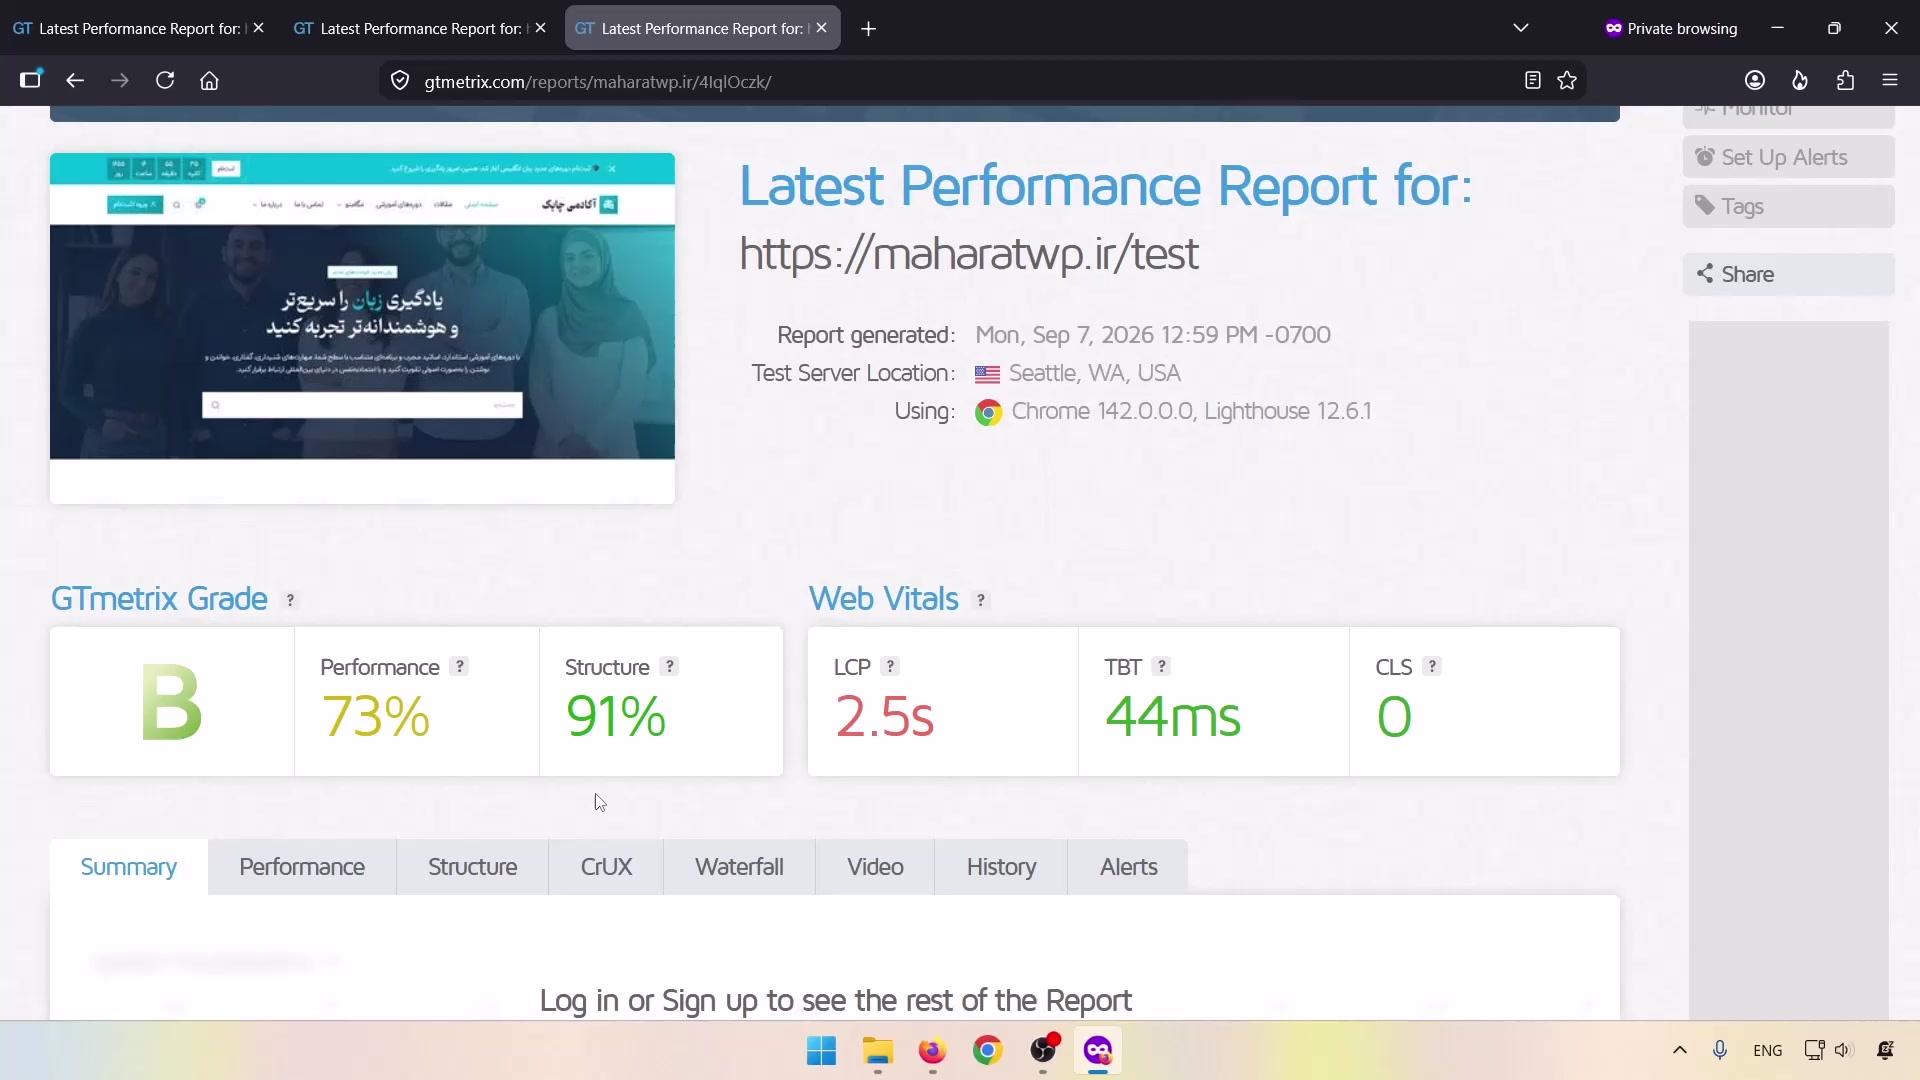
Task: Click the browser forward arrow
Action: tap(120, 81)
